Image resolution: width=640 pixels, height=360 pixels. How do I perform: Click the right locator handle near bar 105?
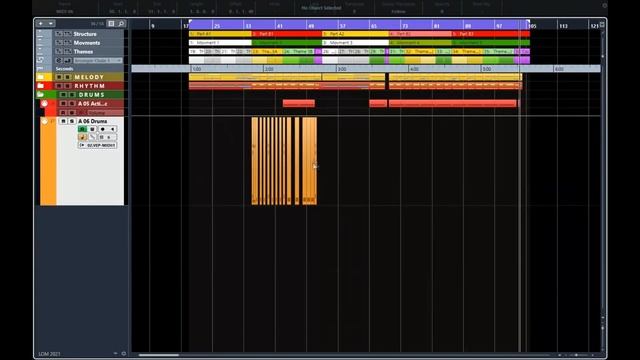527,22
